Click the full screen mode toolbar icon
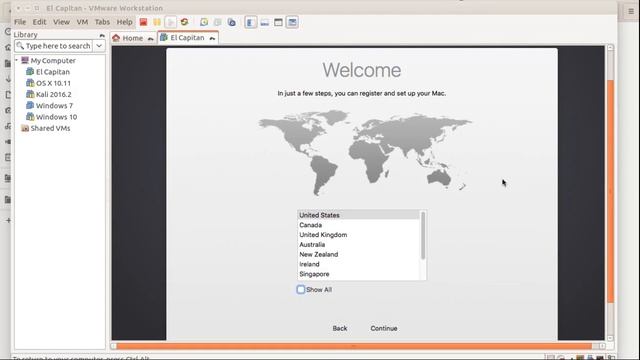 [x=278, y=22]
